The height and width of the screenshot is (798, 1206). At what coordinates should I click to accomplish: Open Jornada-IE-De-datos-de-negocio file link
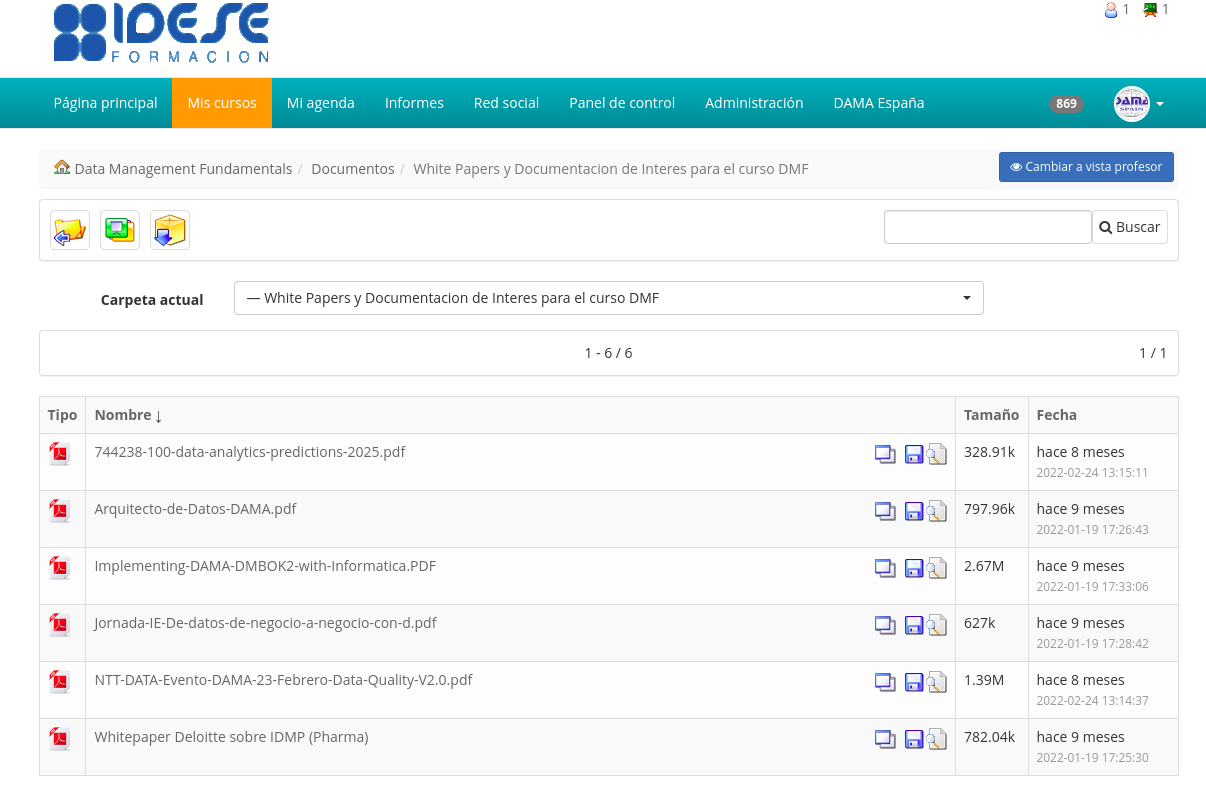[265, 623]
